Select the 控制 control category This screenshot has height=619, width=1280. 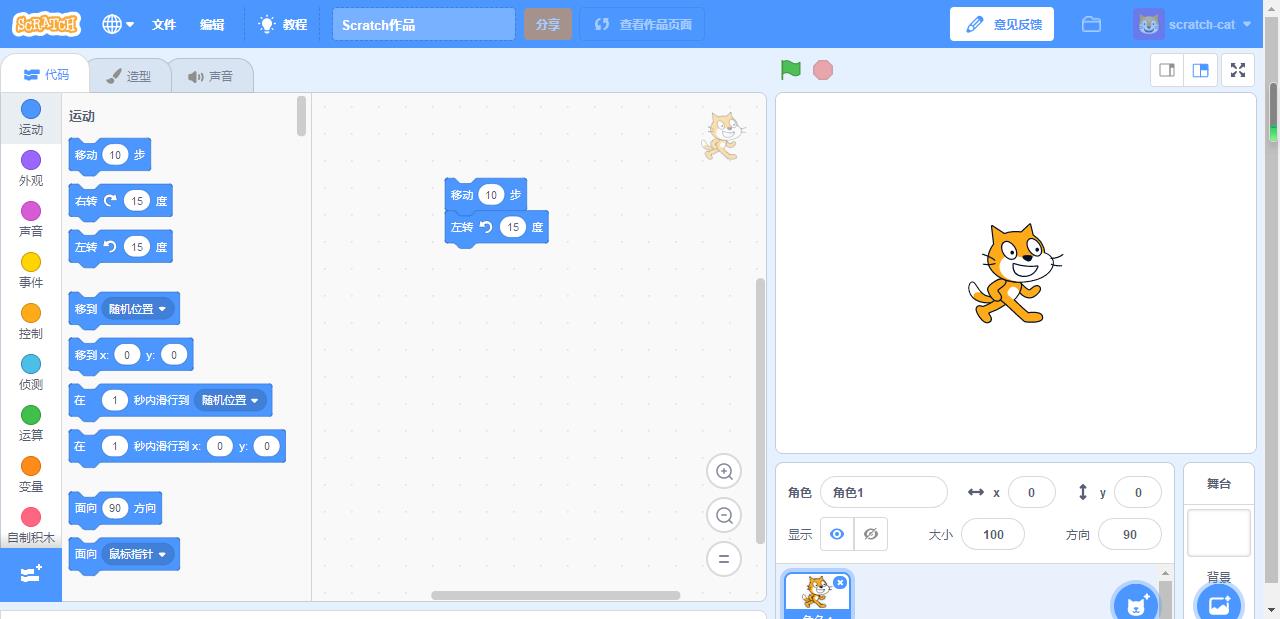coord(31,321)
